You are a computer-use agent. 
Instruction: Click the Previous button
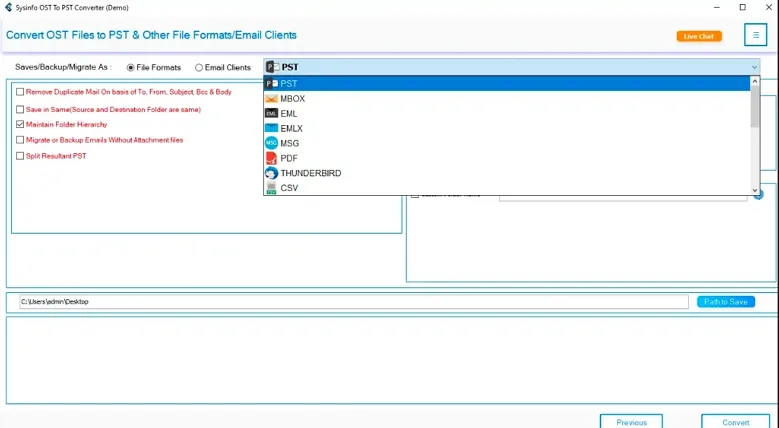(x=631, y=422)
